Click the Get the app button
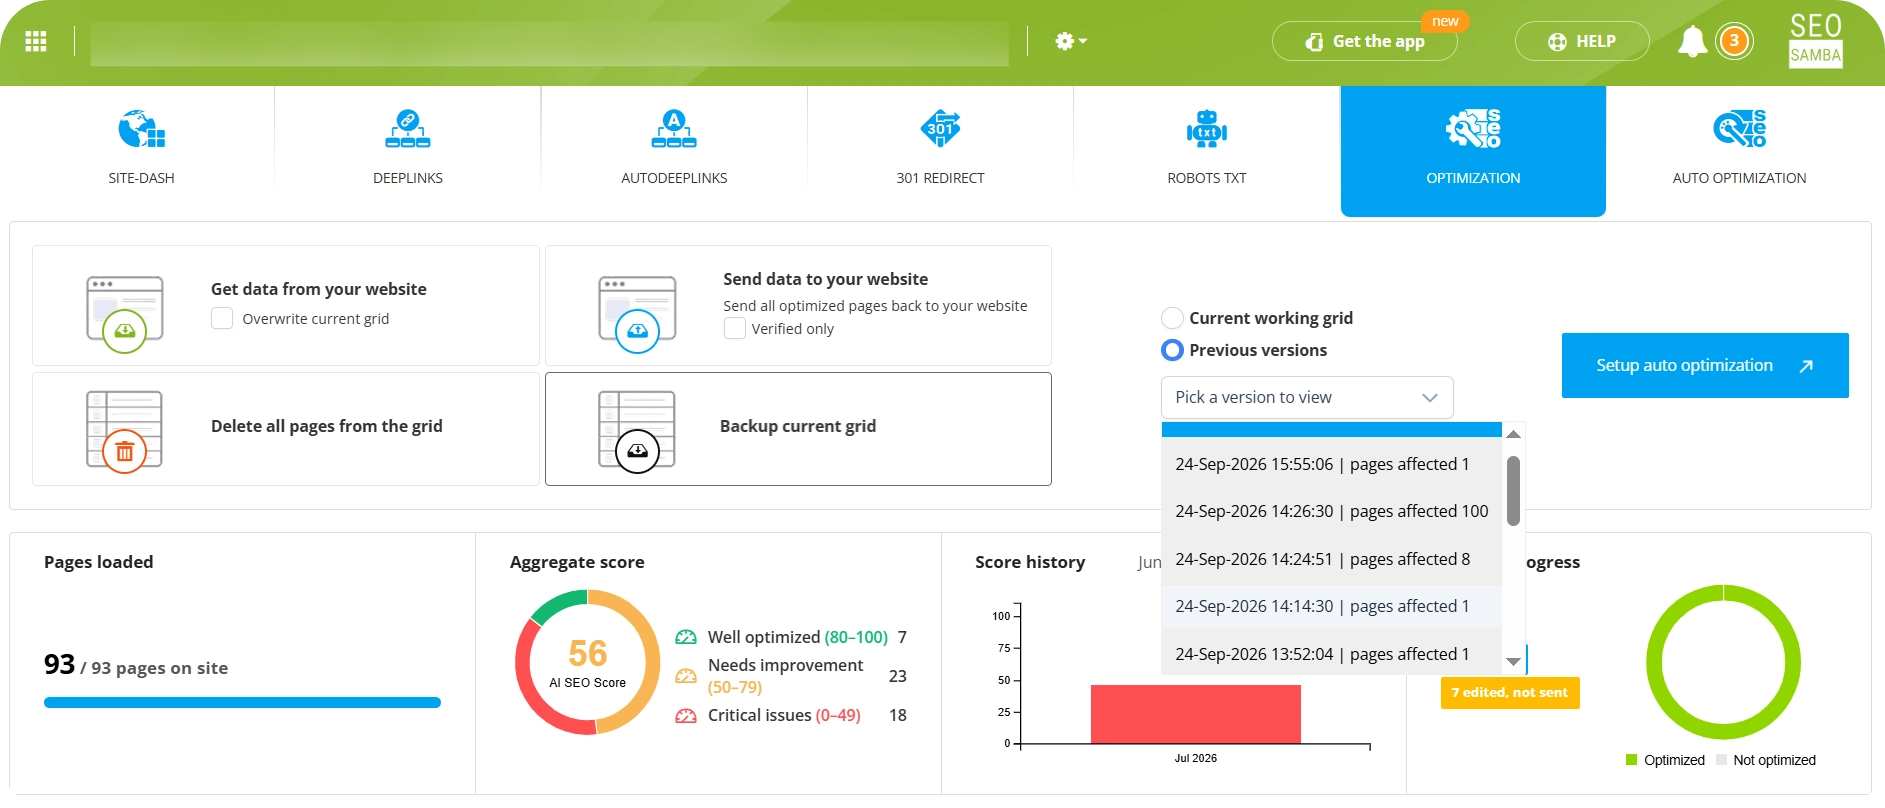Image resolution: width=1885 pixels, height=808 pixels. (x=1364, y=41)
